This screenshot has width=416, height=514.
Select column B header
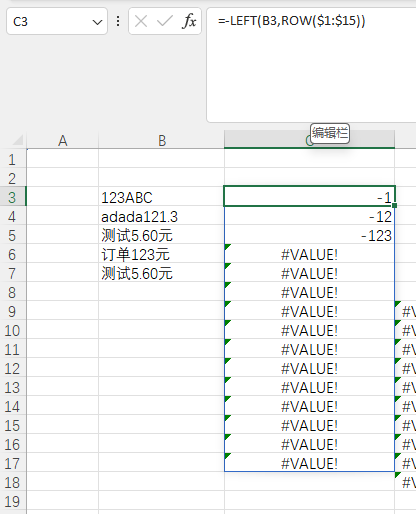(x=162, y=140)
